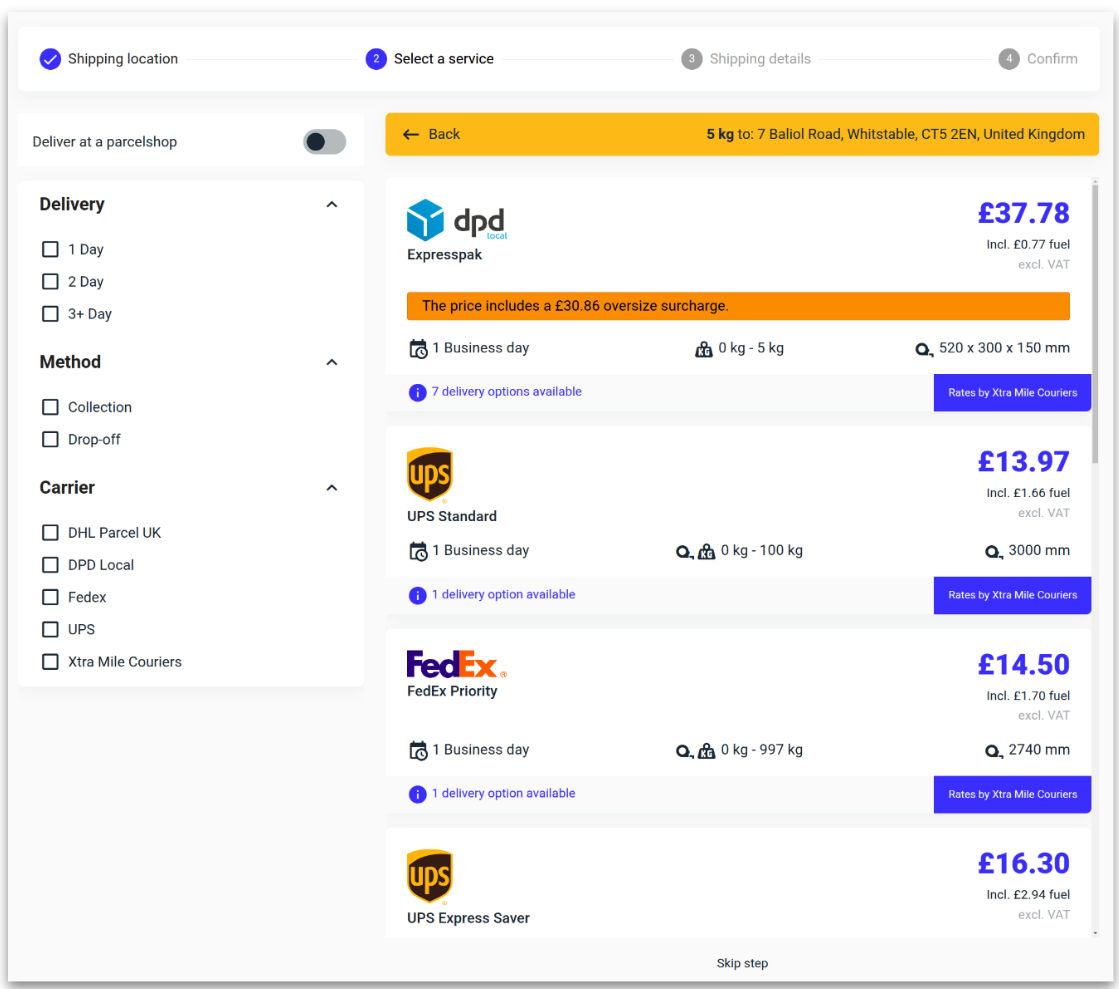The height and width of the screenshot is (989, 1119).
Task: Click the Skip step link
Action: click(x=742, y=963)
